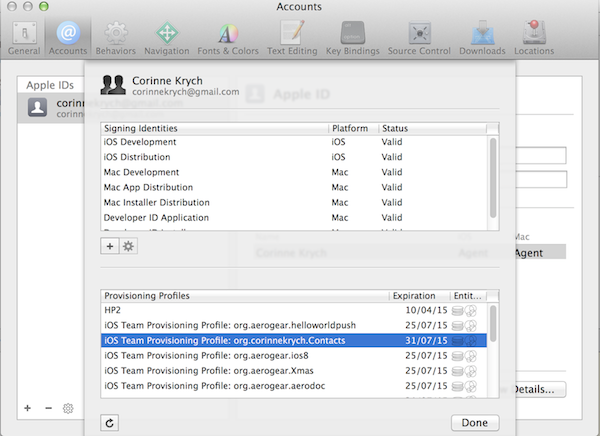The image size is (600, 436).
Task: Select the org.aerogear.helloworldpush profile
Action: 294,325
